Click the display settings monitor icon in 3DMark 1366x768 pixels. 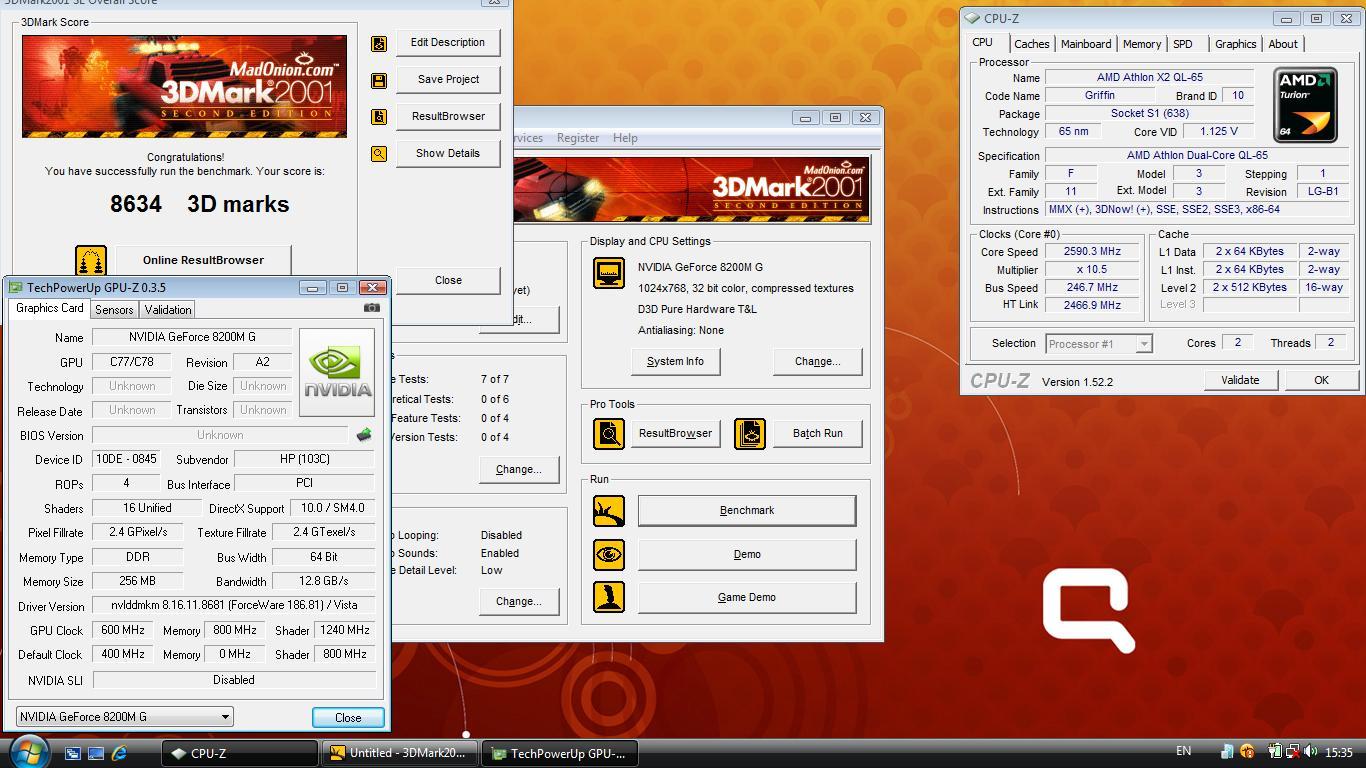tap(609, 273)
